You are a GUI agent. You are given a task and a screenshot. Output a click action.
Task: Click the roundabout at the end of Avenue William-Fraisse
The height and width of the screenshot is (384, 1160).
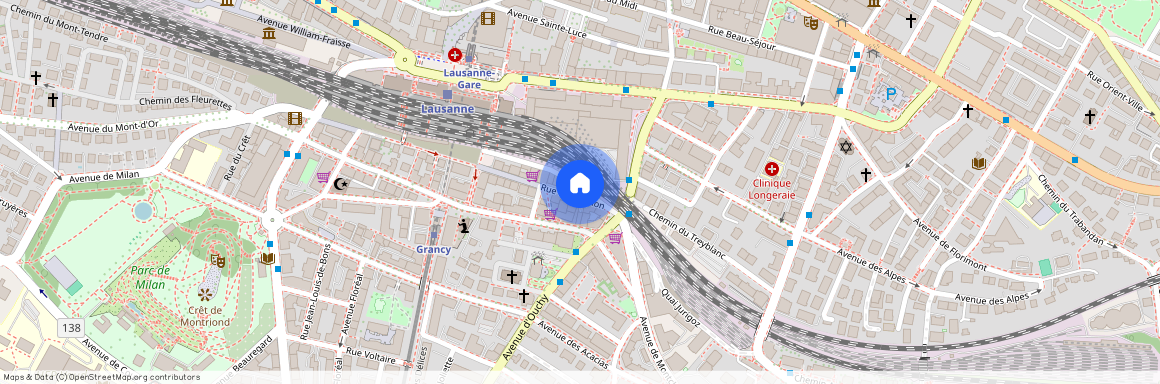[x=404, y=59]
